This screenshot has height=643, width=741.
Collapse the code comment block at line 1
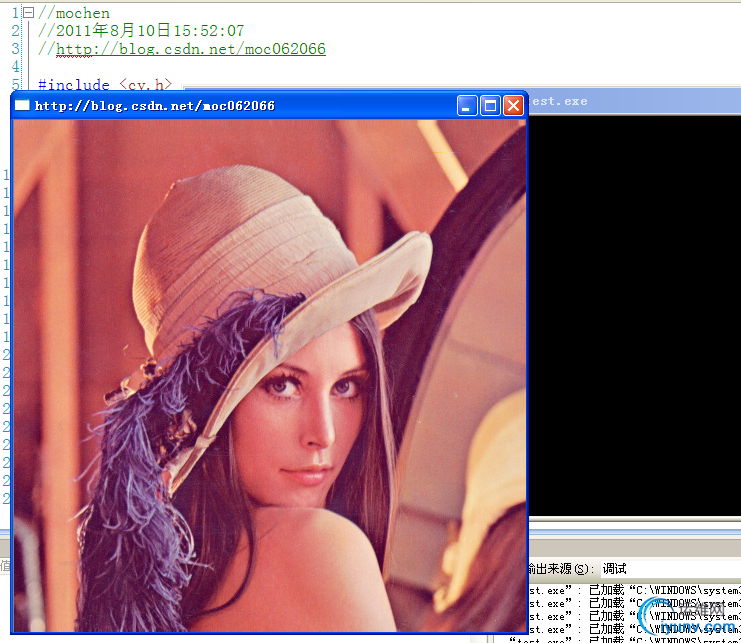[x=29, y=13]
